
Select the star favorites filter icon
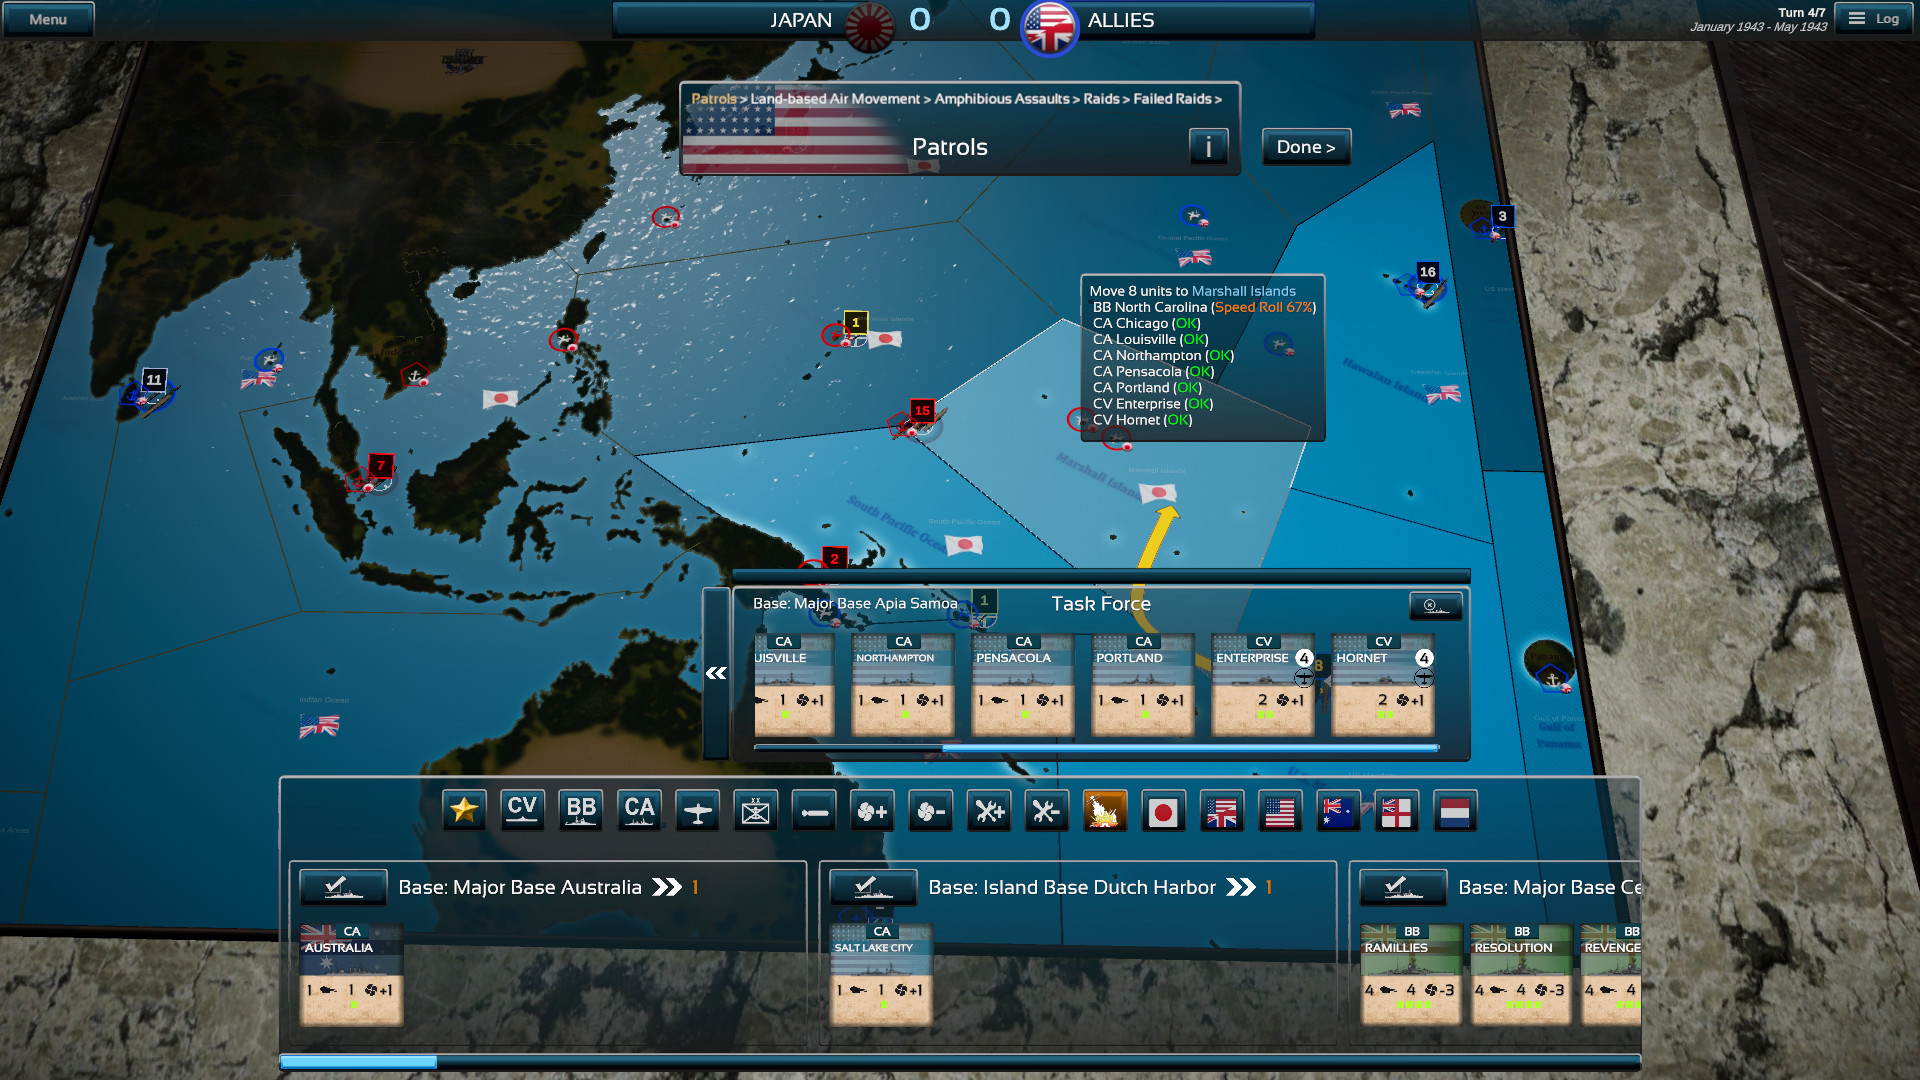point(463,810)
